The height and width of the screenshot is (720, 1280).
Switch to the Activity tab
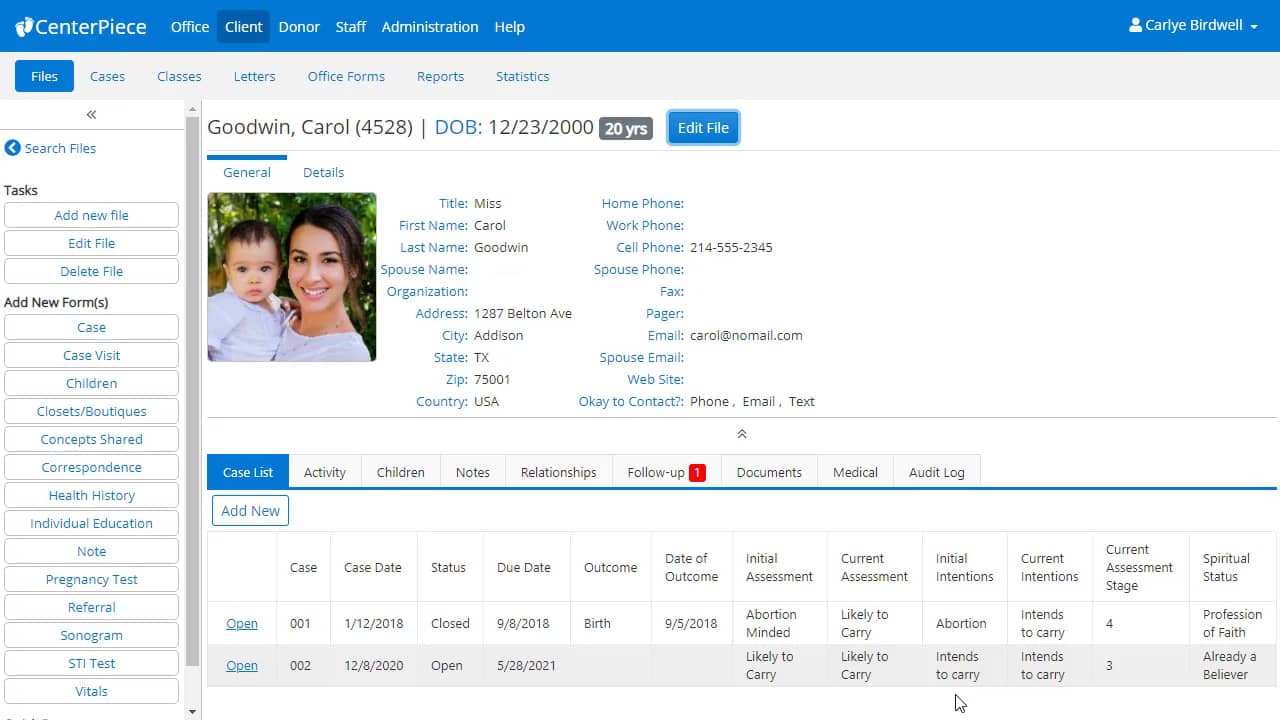pos(324,472)
